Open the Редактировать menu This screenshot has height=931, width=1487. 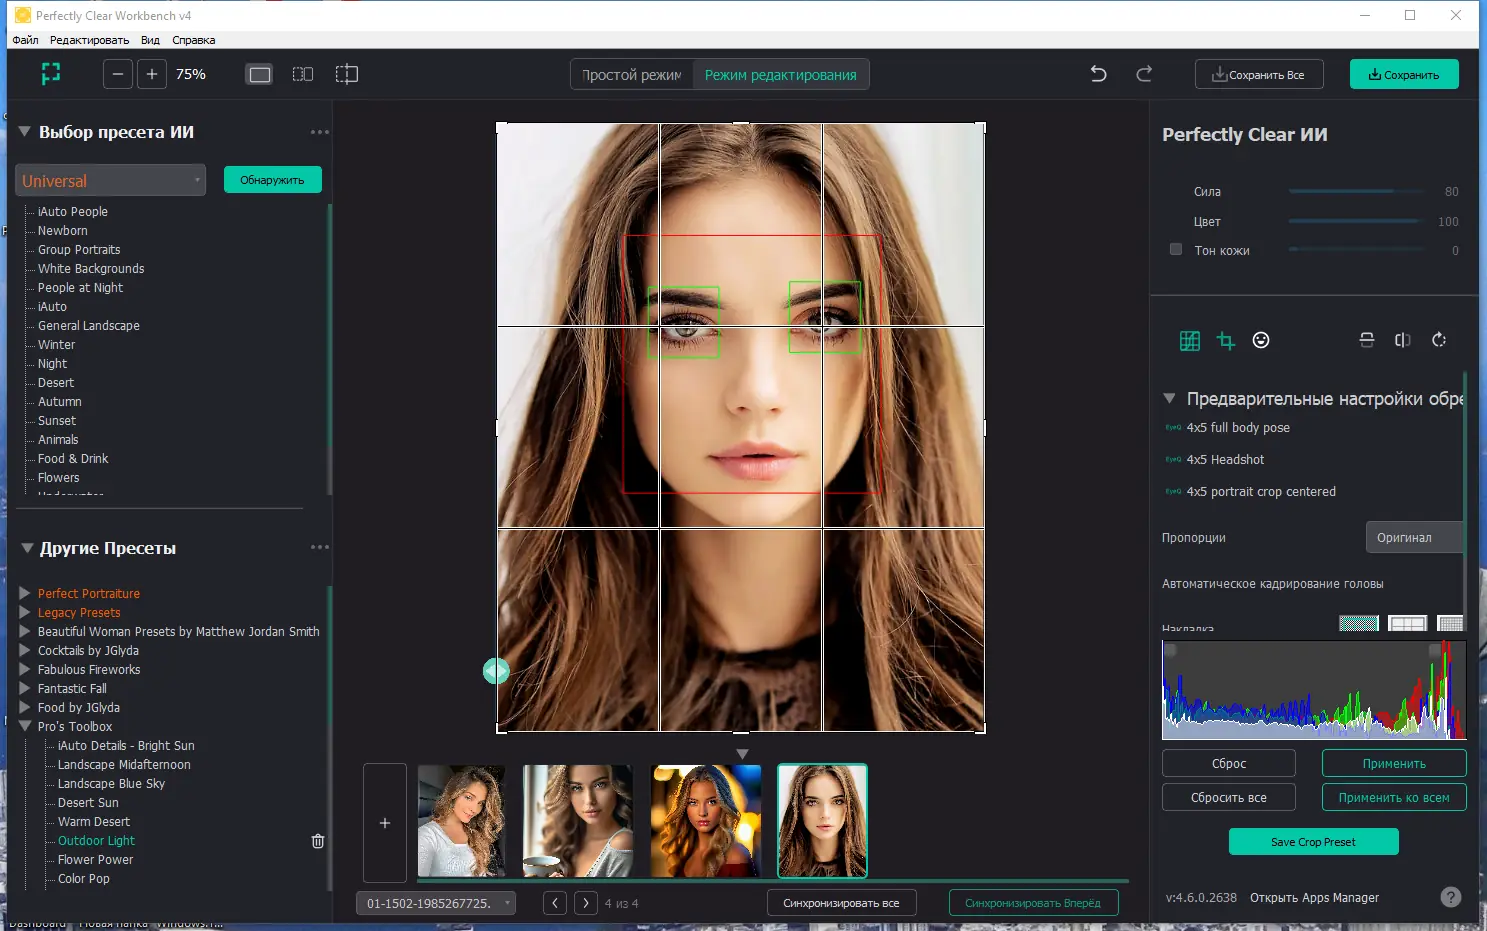click(88, 40)
